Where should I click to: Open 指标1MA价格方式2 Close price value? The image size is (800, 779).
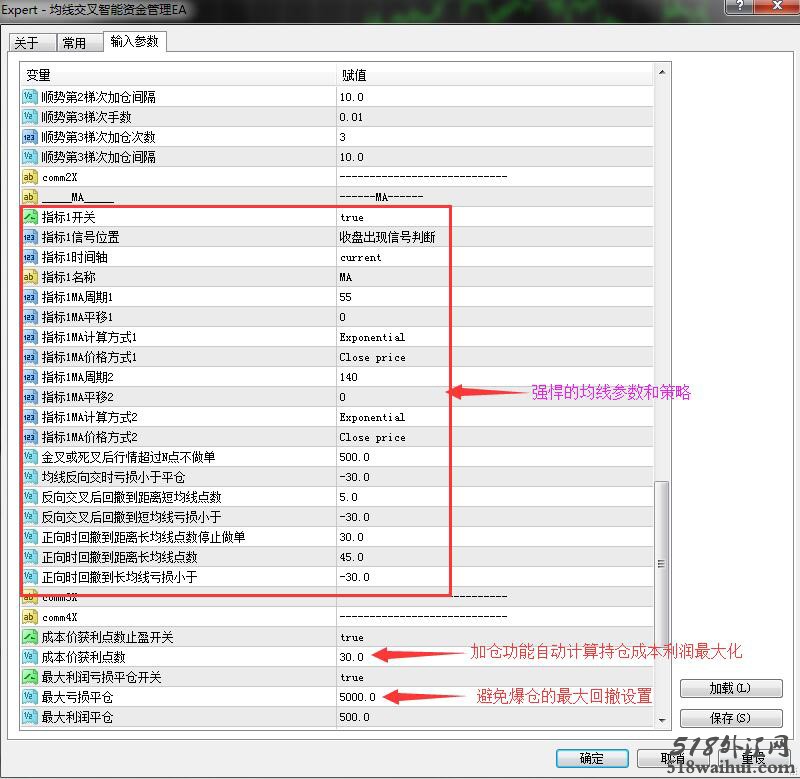click(372, 437)
